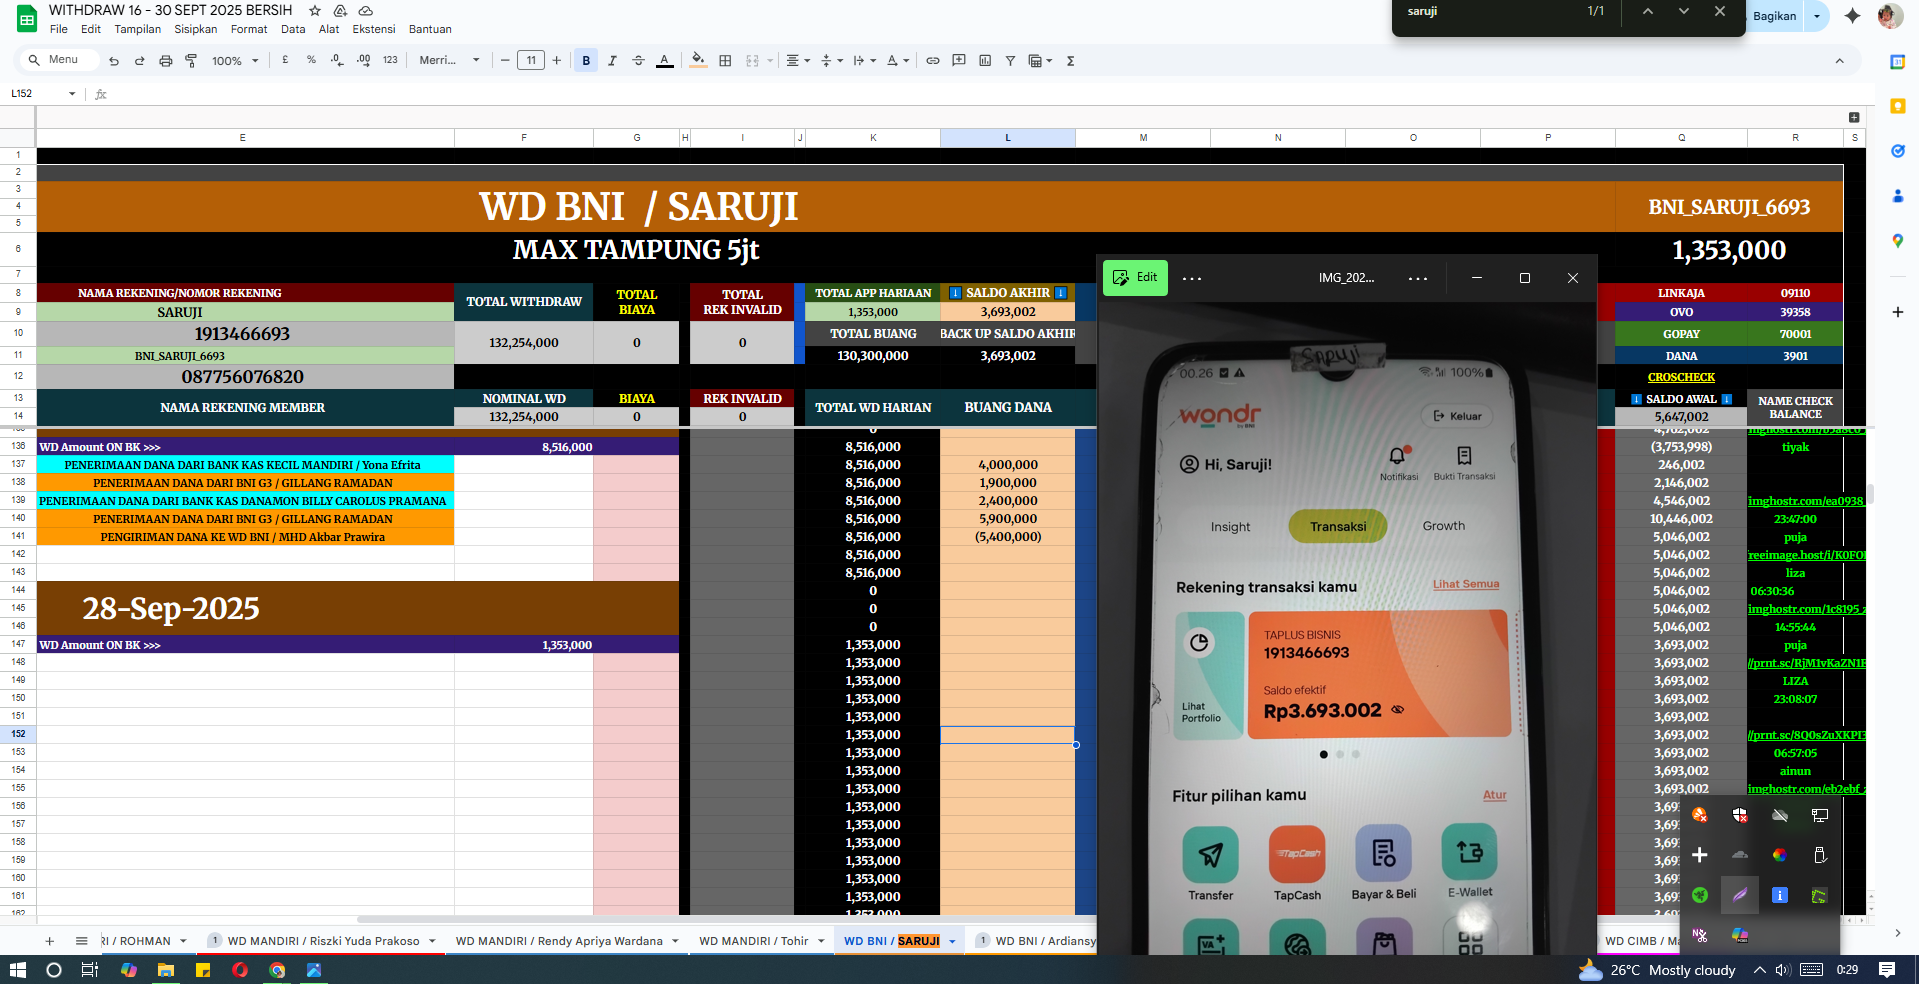Increase decimal places
The height and width of the screenshot is (984, 1919).
363,60
